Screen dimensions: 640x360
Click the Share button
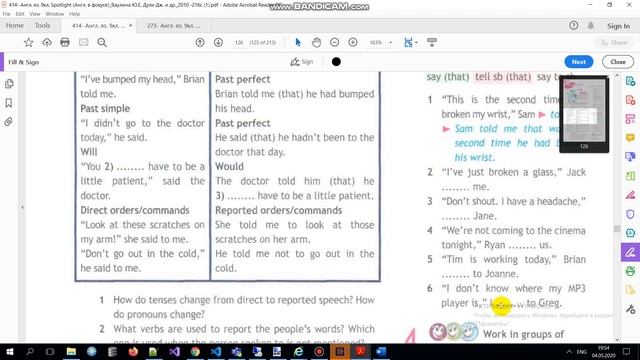(x=614, y=42)
